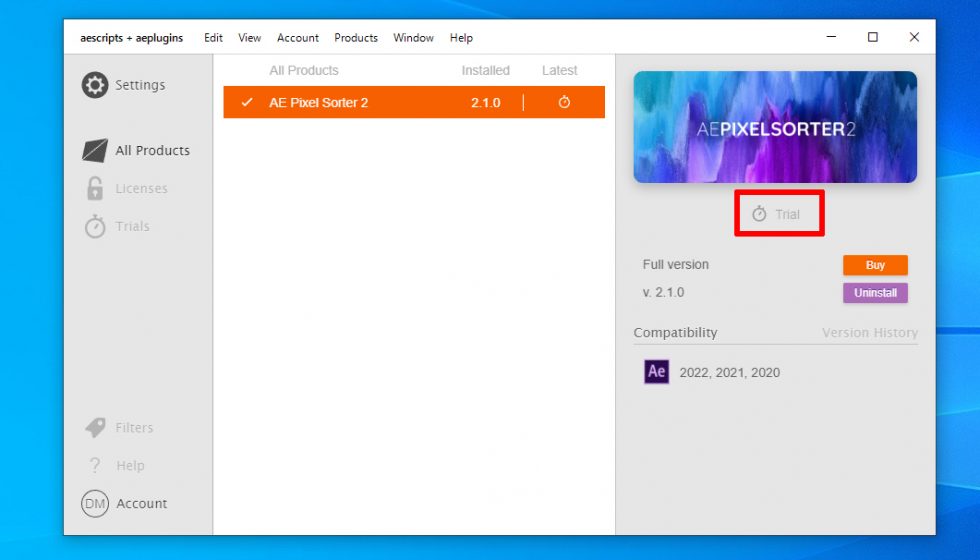Select the AE Pixel Sorter 2 product name
Screen dimensions: 980x560
click(319, 102)
